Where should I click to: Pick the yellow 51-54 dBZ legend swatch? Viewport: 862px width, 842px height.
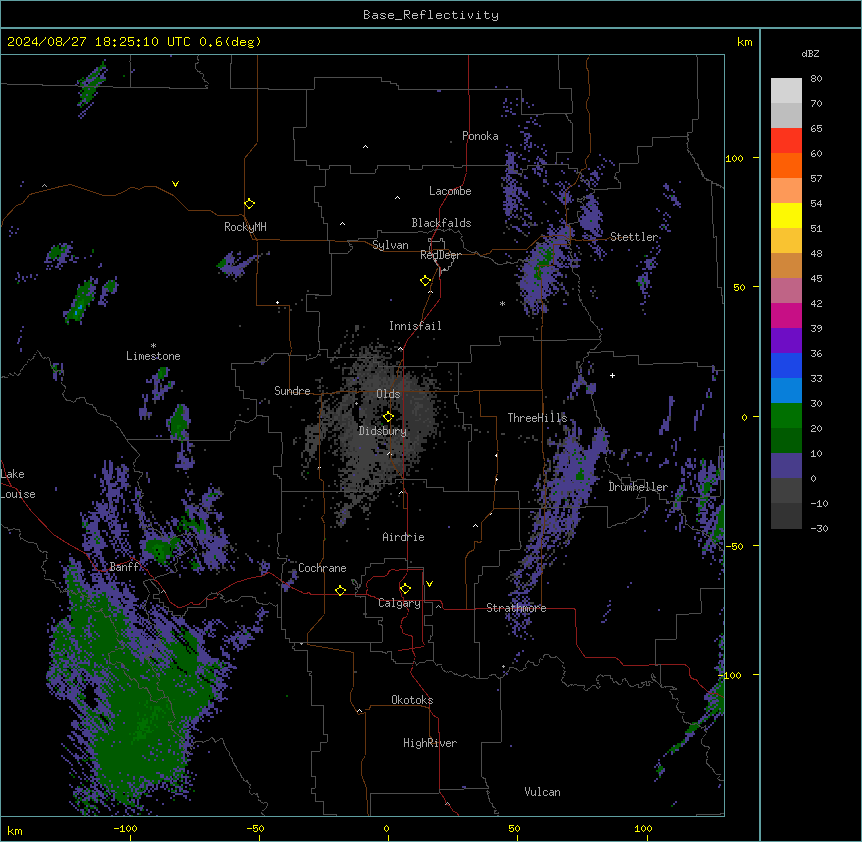coord(786,215)
